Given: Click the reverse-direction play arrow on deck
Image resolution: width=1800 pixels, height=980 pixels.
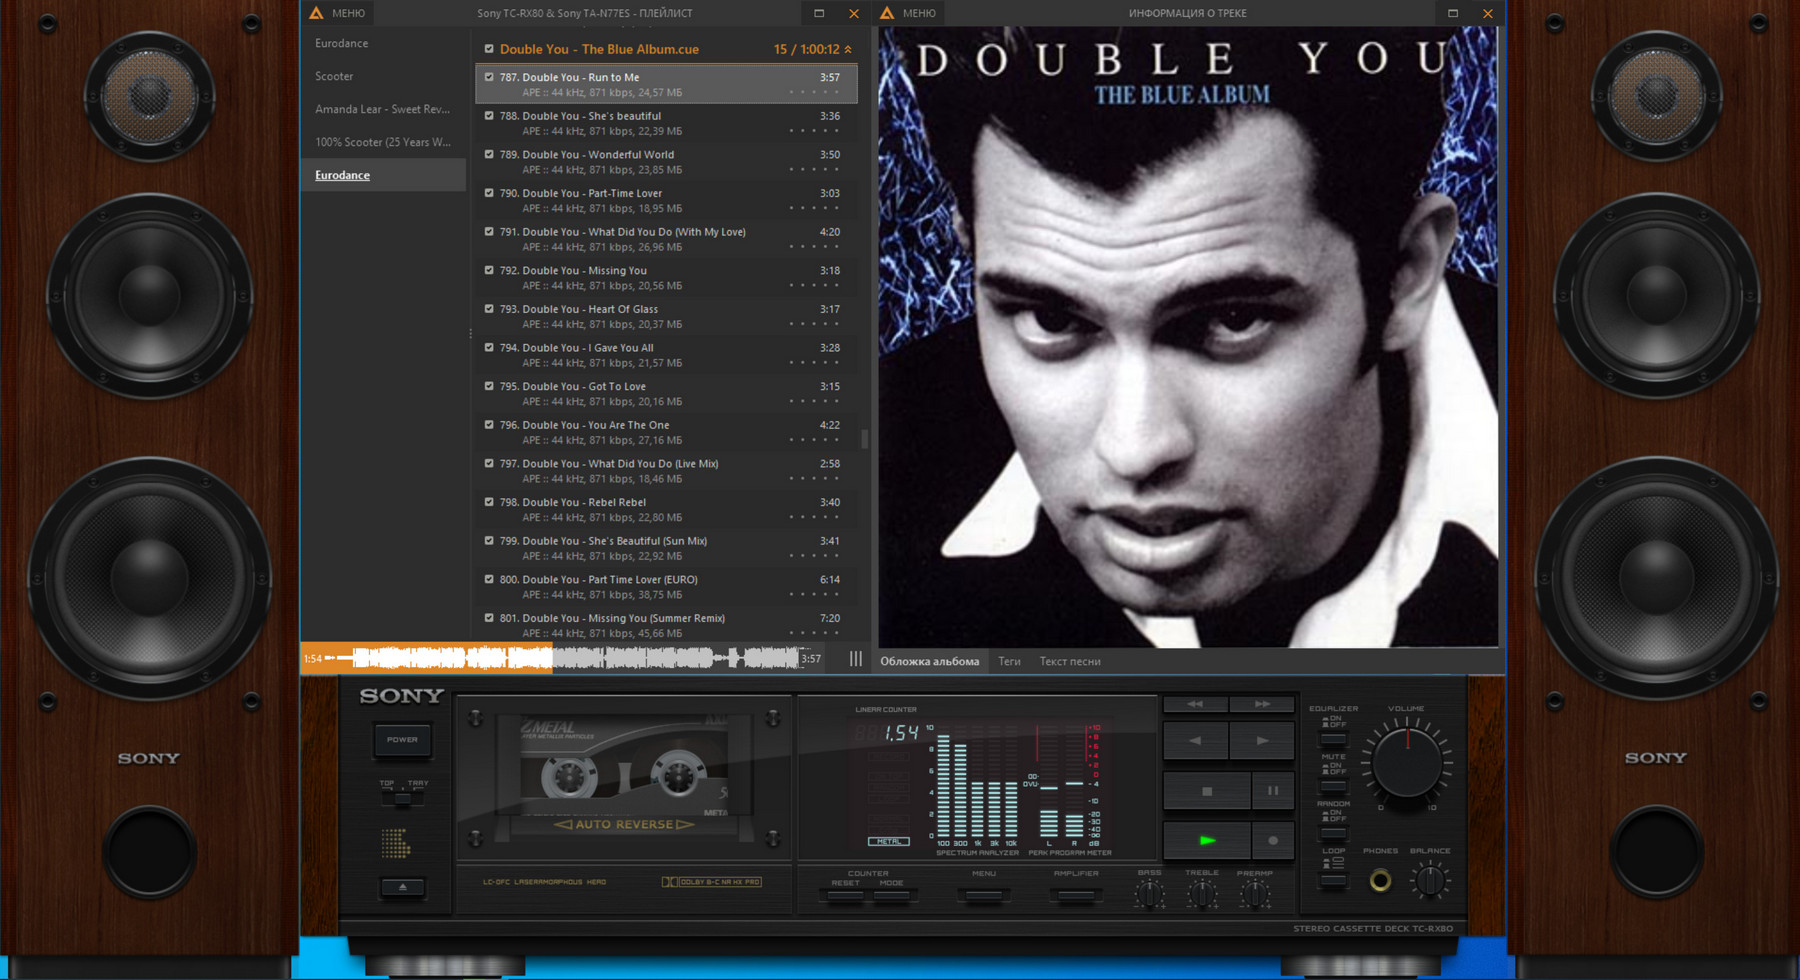Looking at the screenshot, I should coord(1195,741).
